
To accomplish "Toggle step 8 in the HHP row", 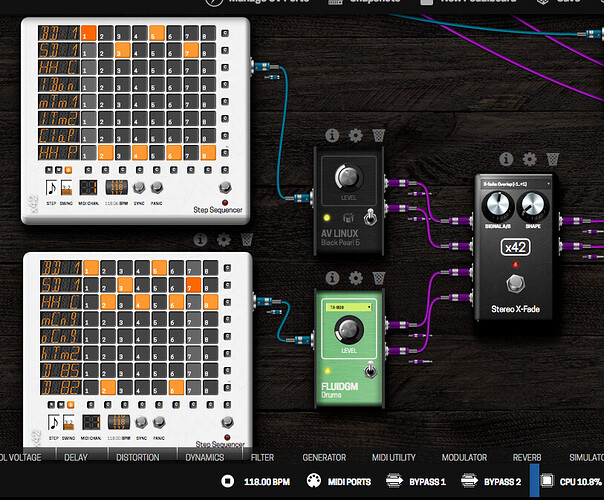I will point(208,153).
